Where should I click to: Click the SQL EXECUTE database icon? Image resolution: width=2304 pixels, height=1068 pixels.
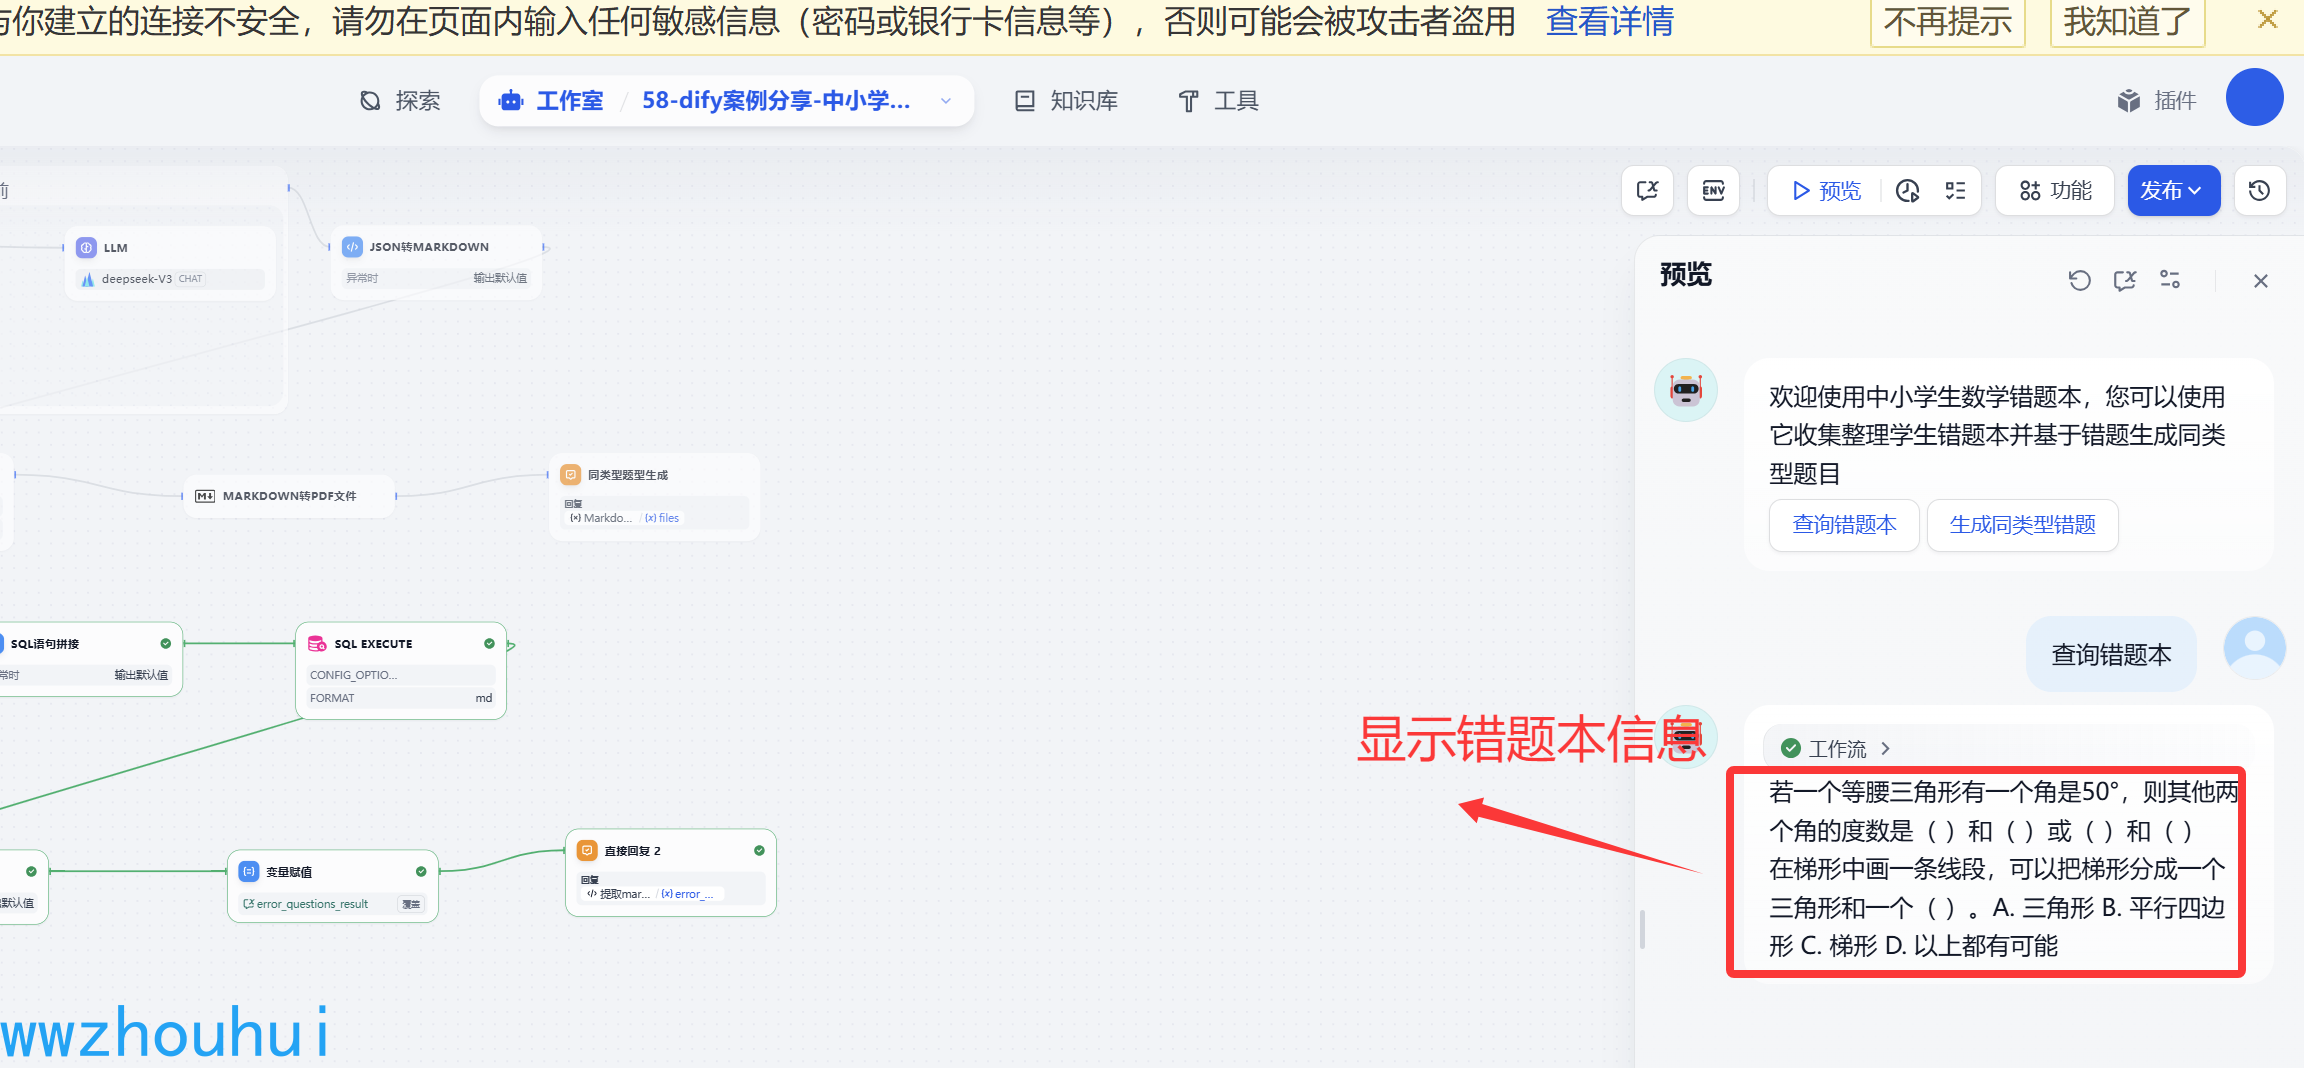tap(317, 643)
